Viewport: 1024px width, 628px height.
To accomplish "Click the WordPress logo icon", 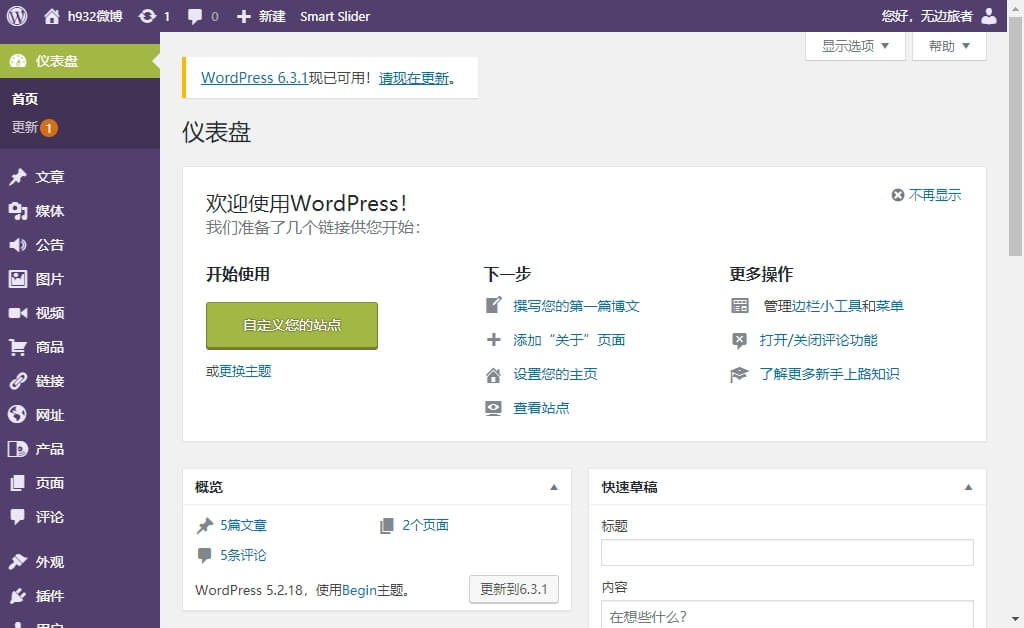I will pyautogui.click(x=17, y=16).
